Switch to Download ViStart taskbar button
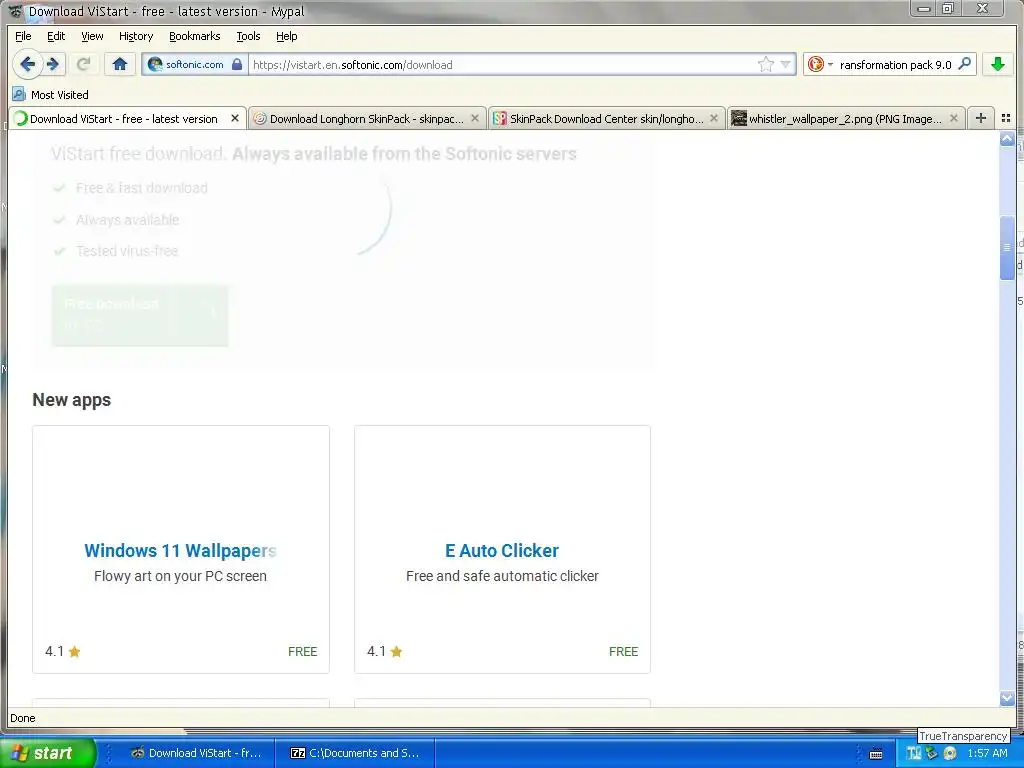The image size is (1024, 768). [x=198, y=753]
